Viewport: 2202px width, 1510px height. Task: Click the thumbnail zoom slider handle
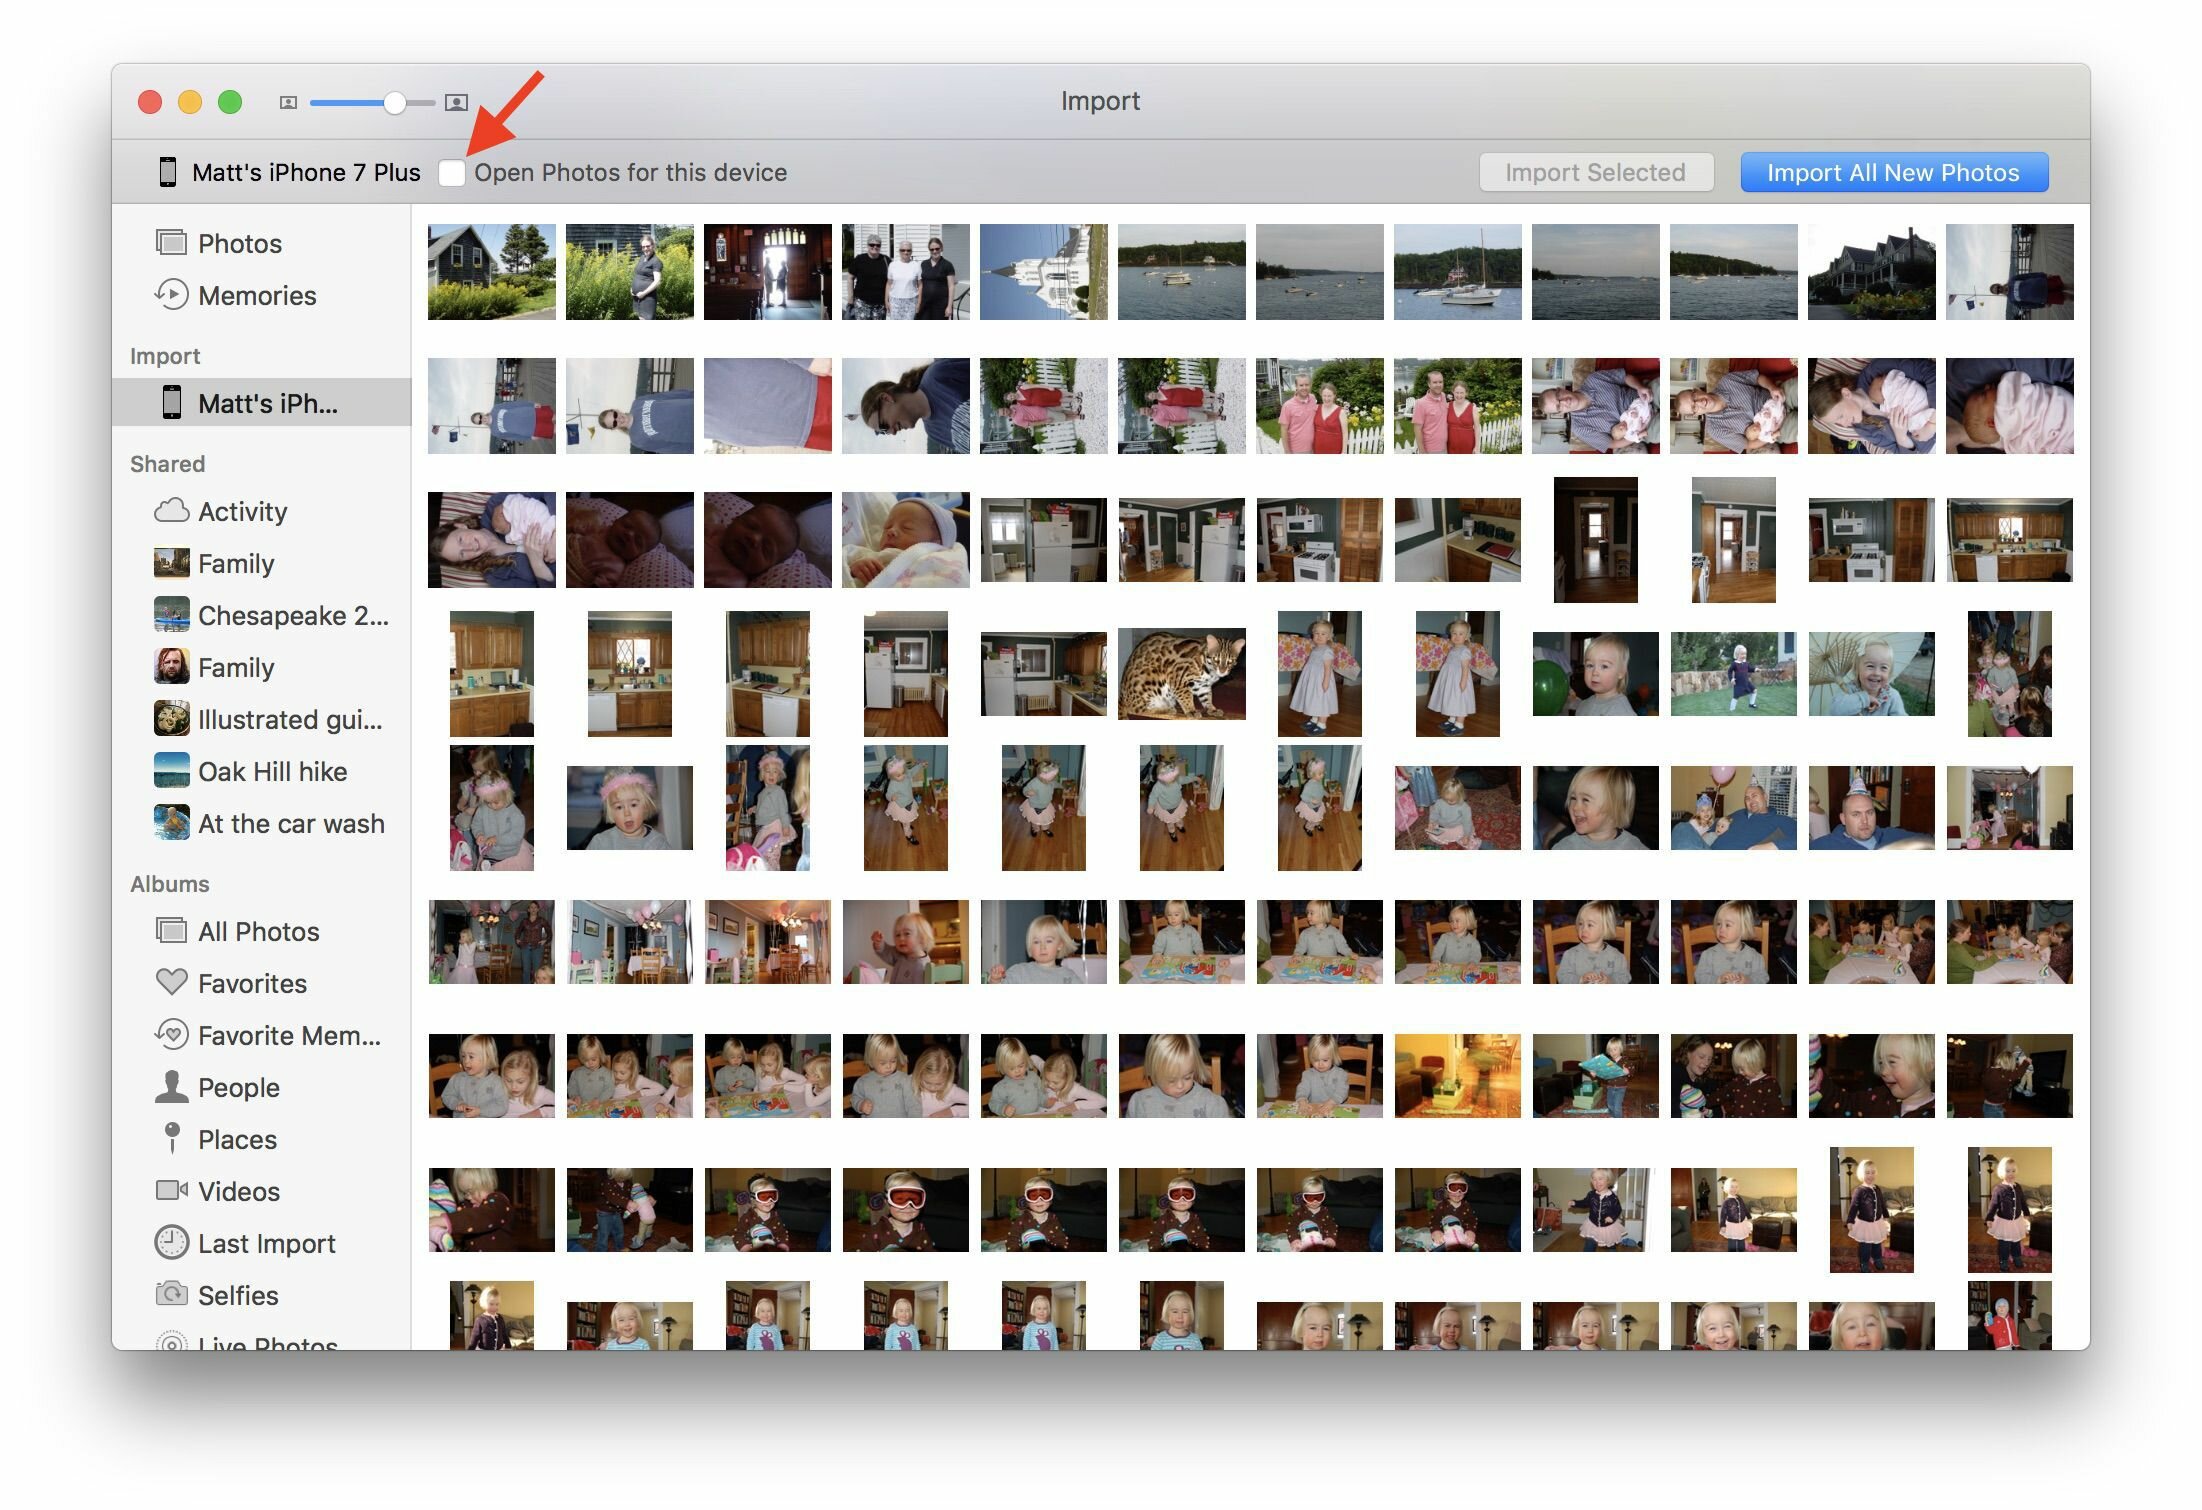coord(395,102)
